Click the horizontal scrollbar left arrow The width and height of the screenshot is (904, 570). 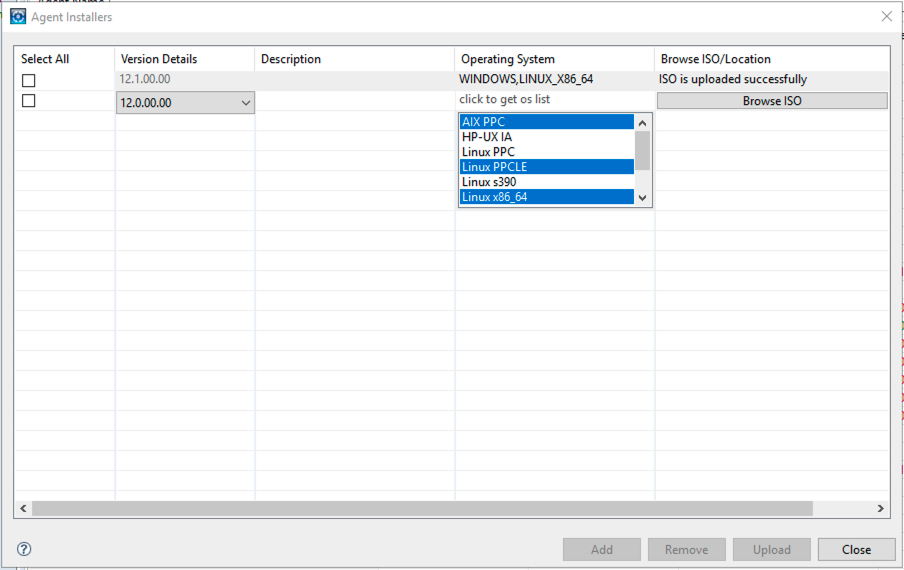point(23,509)
